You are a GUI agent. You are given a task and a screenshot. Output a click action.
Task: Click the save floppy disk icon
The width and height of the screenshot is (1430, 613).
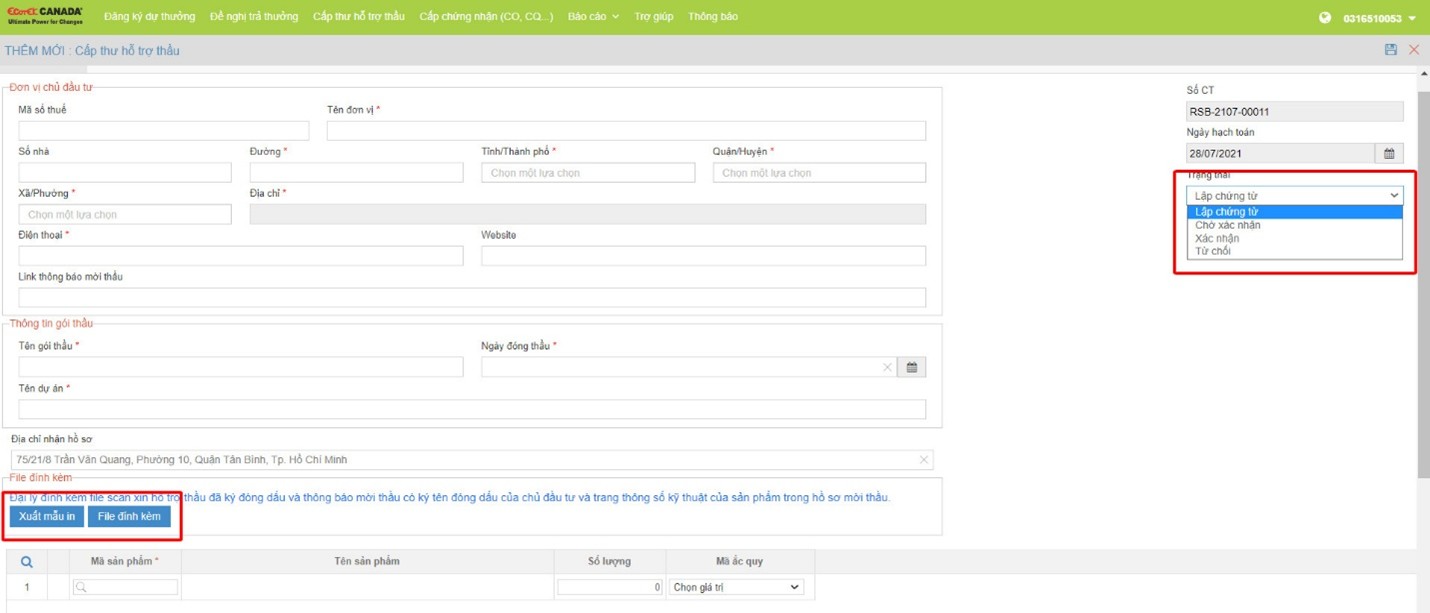(1391, 50)
